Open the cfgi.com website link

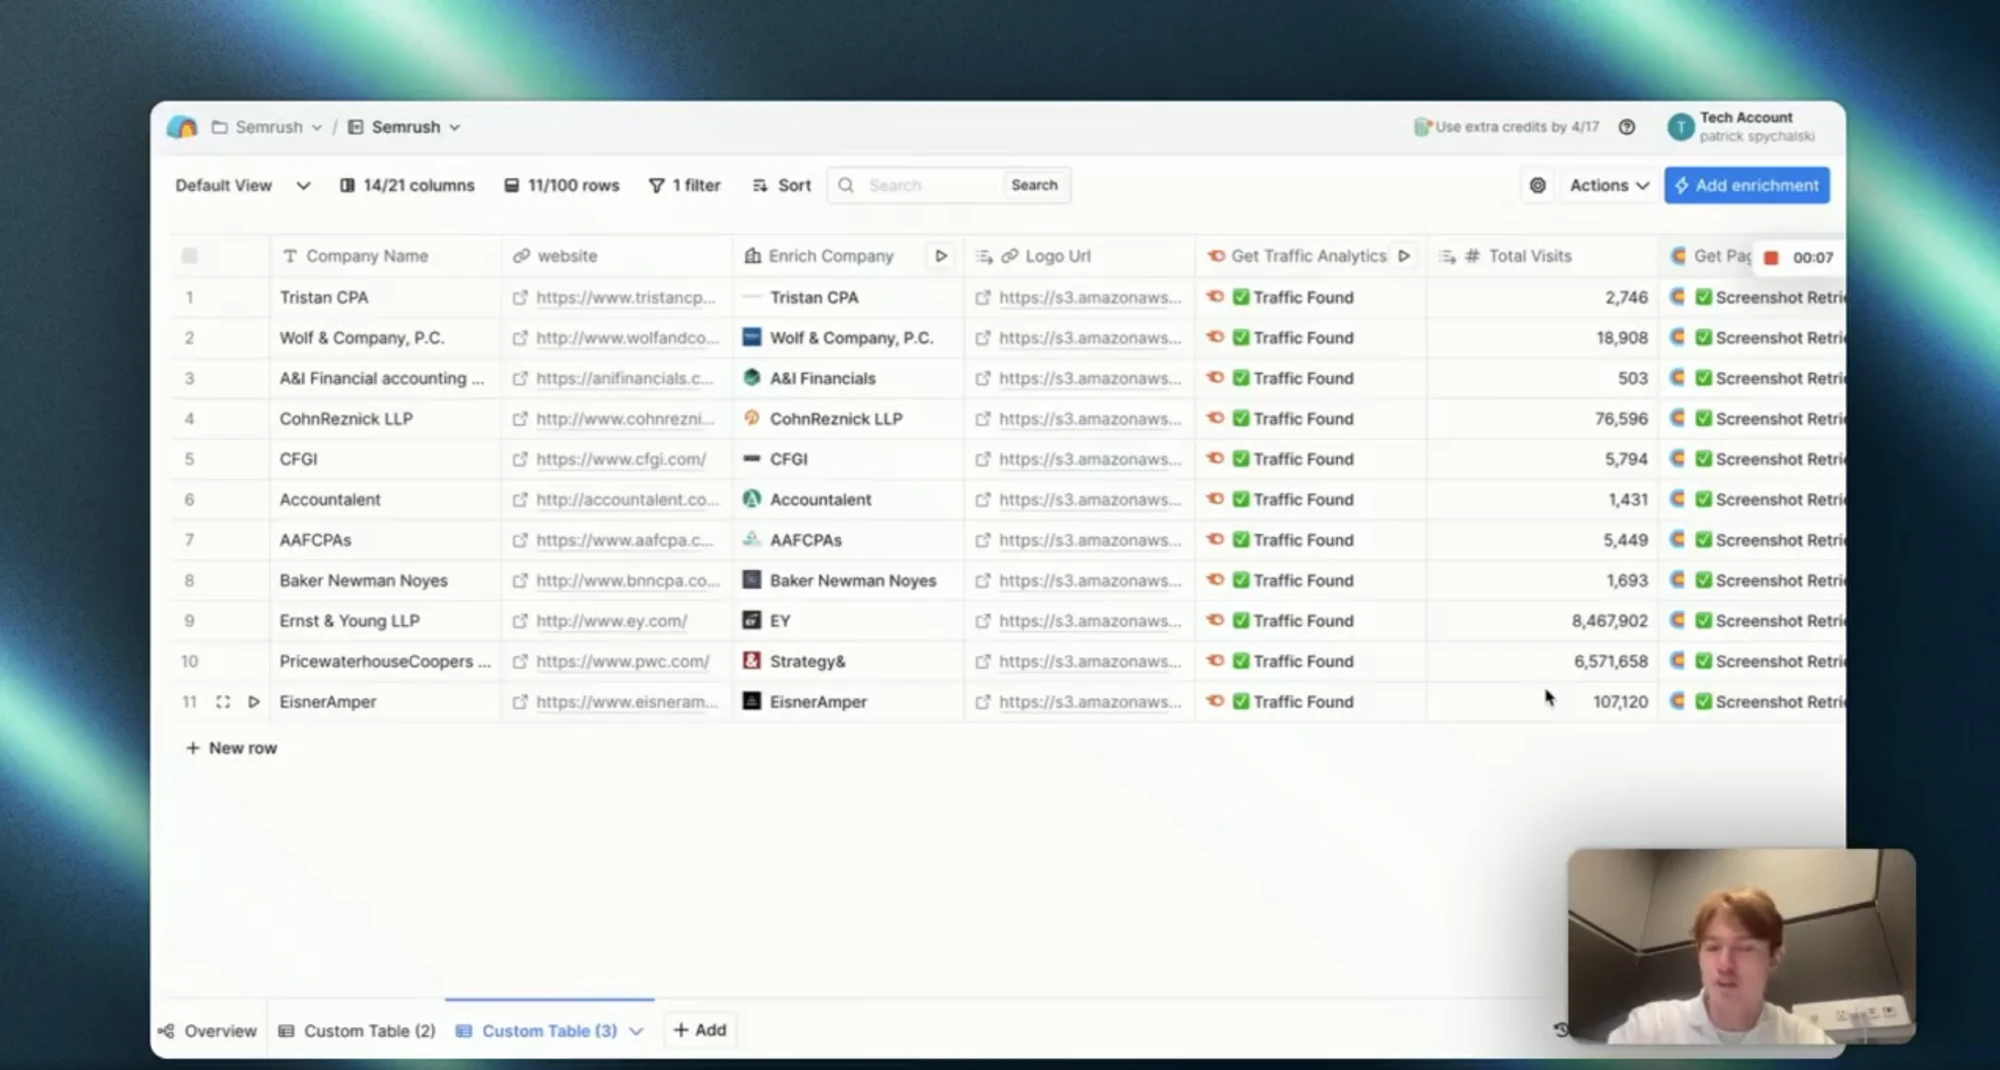pos(621,460)
